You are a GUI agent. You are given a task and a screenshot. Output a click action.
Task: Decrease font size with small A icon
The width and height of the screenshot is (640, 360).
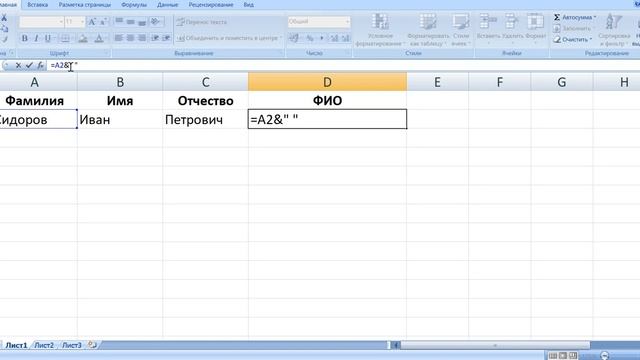(x=104, y=22)
